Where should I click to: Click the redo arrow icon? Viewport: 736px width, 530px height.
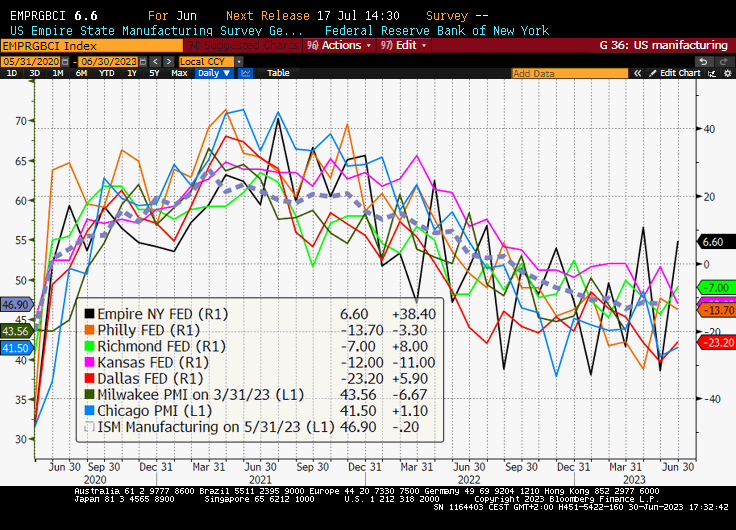pyautogui.click(x=723, y=62)
